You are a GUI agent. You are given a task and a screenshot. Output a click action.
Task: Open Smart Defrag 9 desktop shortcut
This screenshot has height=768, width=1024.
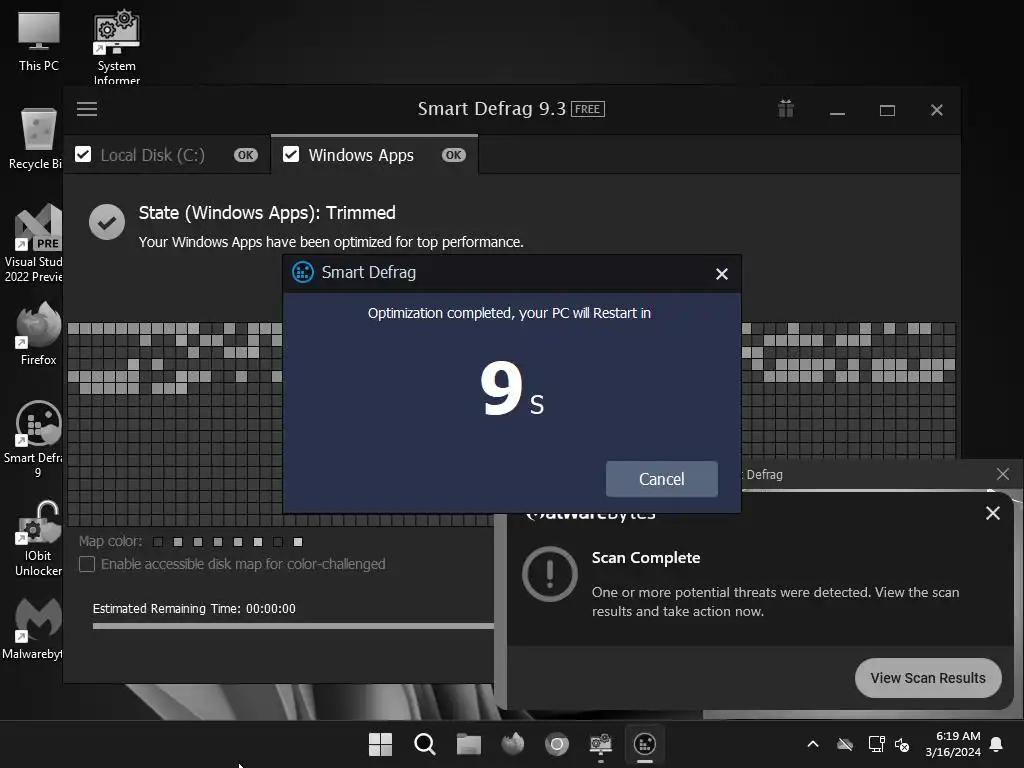pos(36,439)
